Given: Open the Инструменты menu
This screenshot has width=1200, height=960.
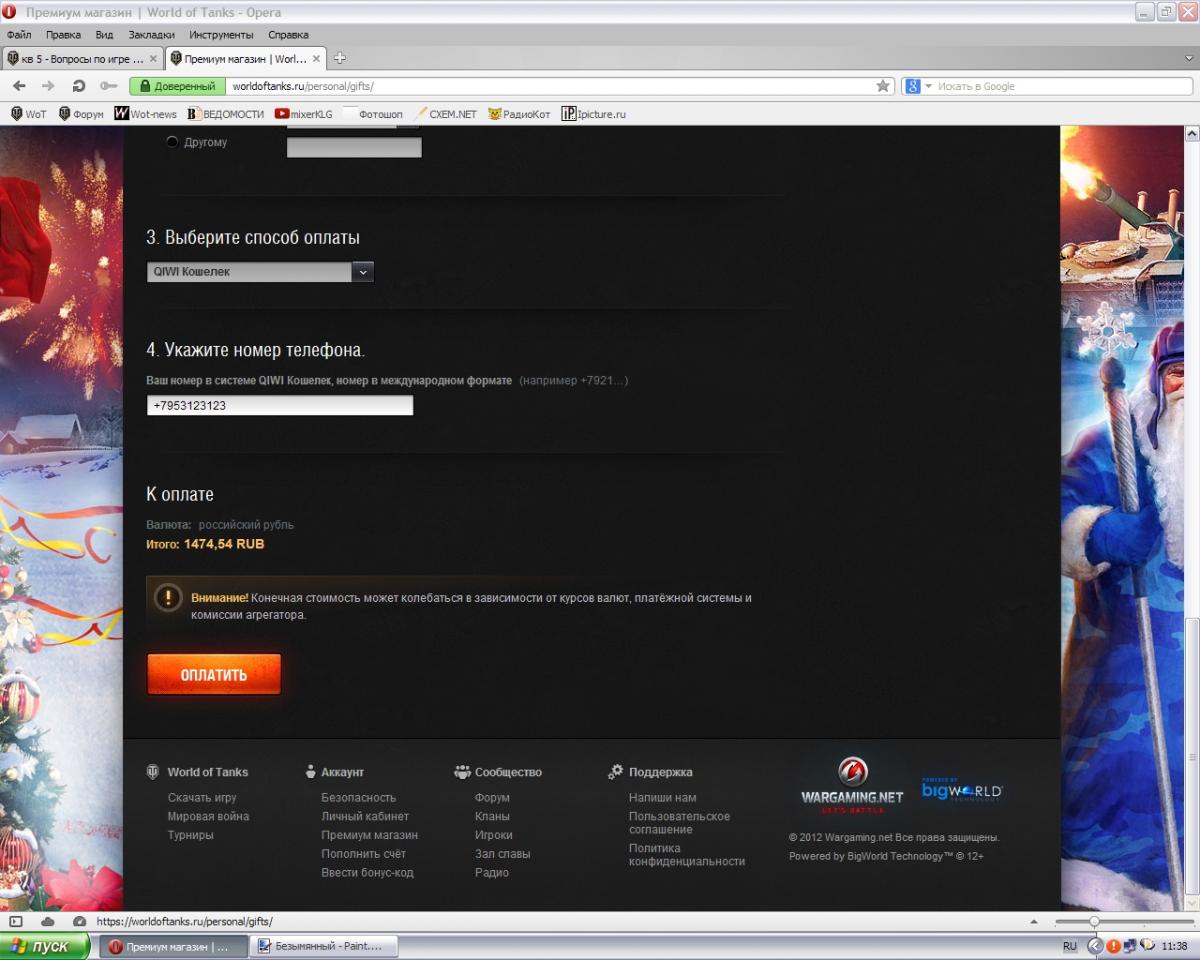Looking at the screenshot, I should click(x=221, y=34).
